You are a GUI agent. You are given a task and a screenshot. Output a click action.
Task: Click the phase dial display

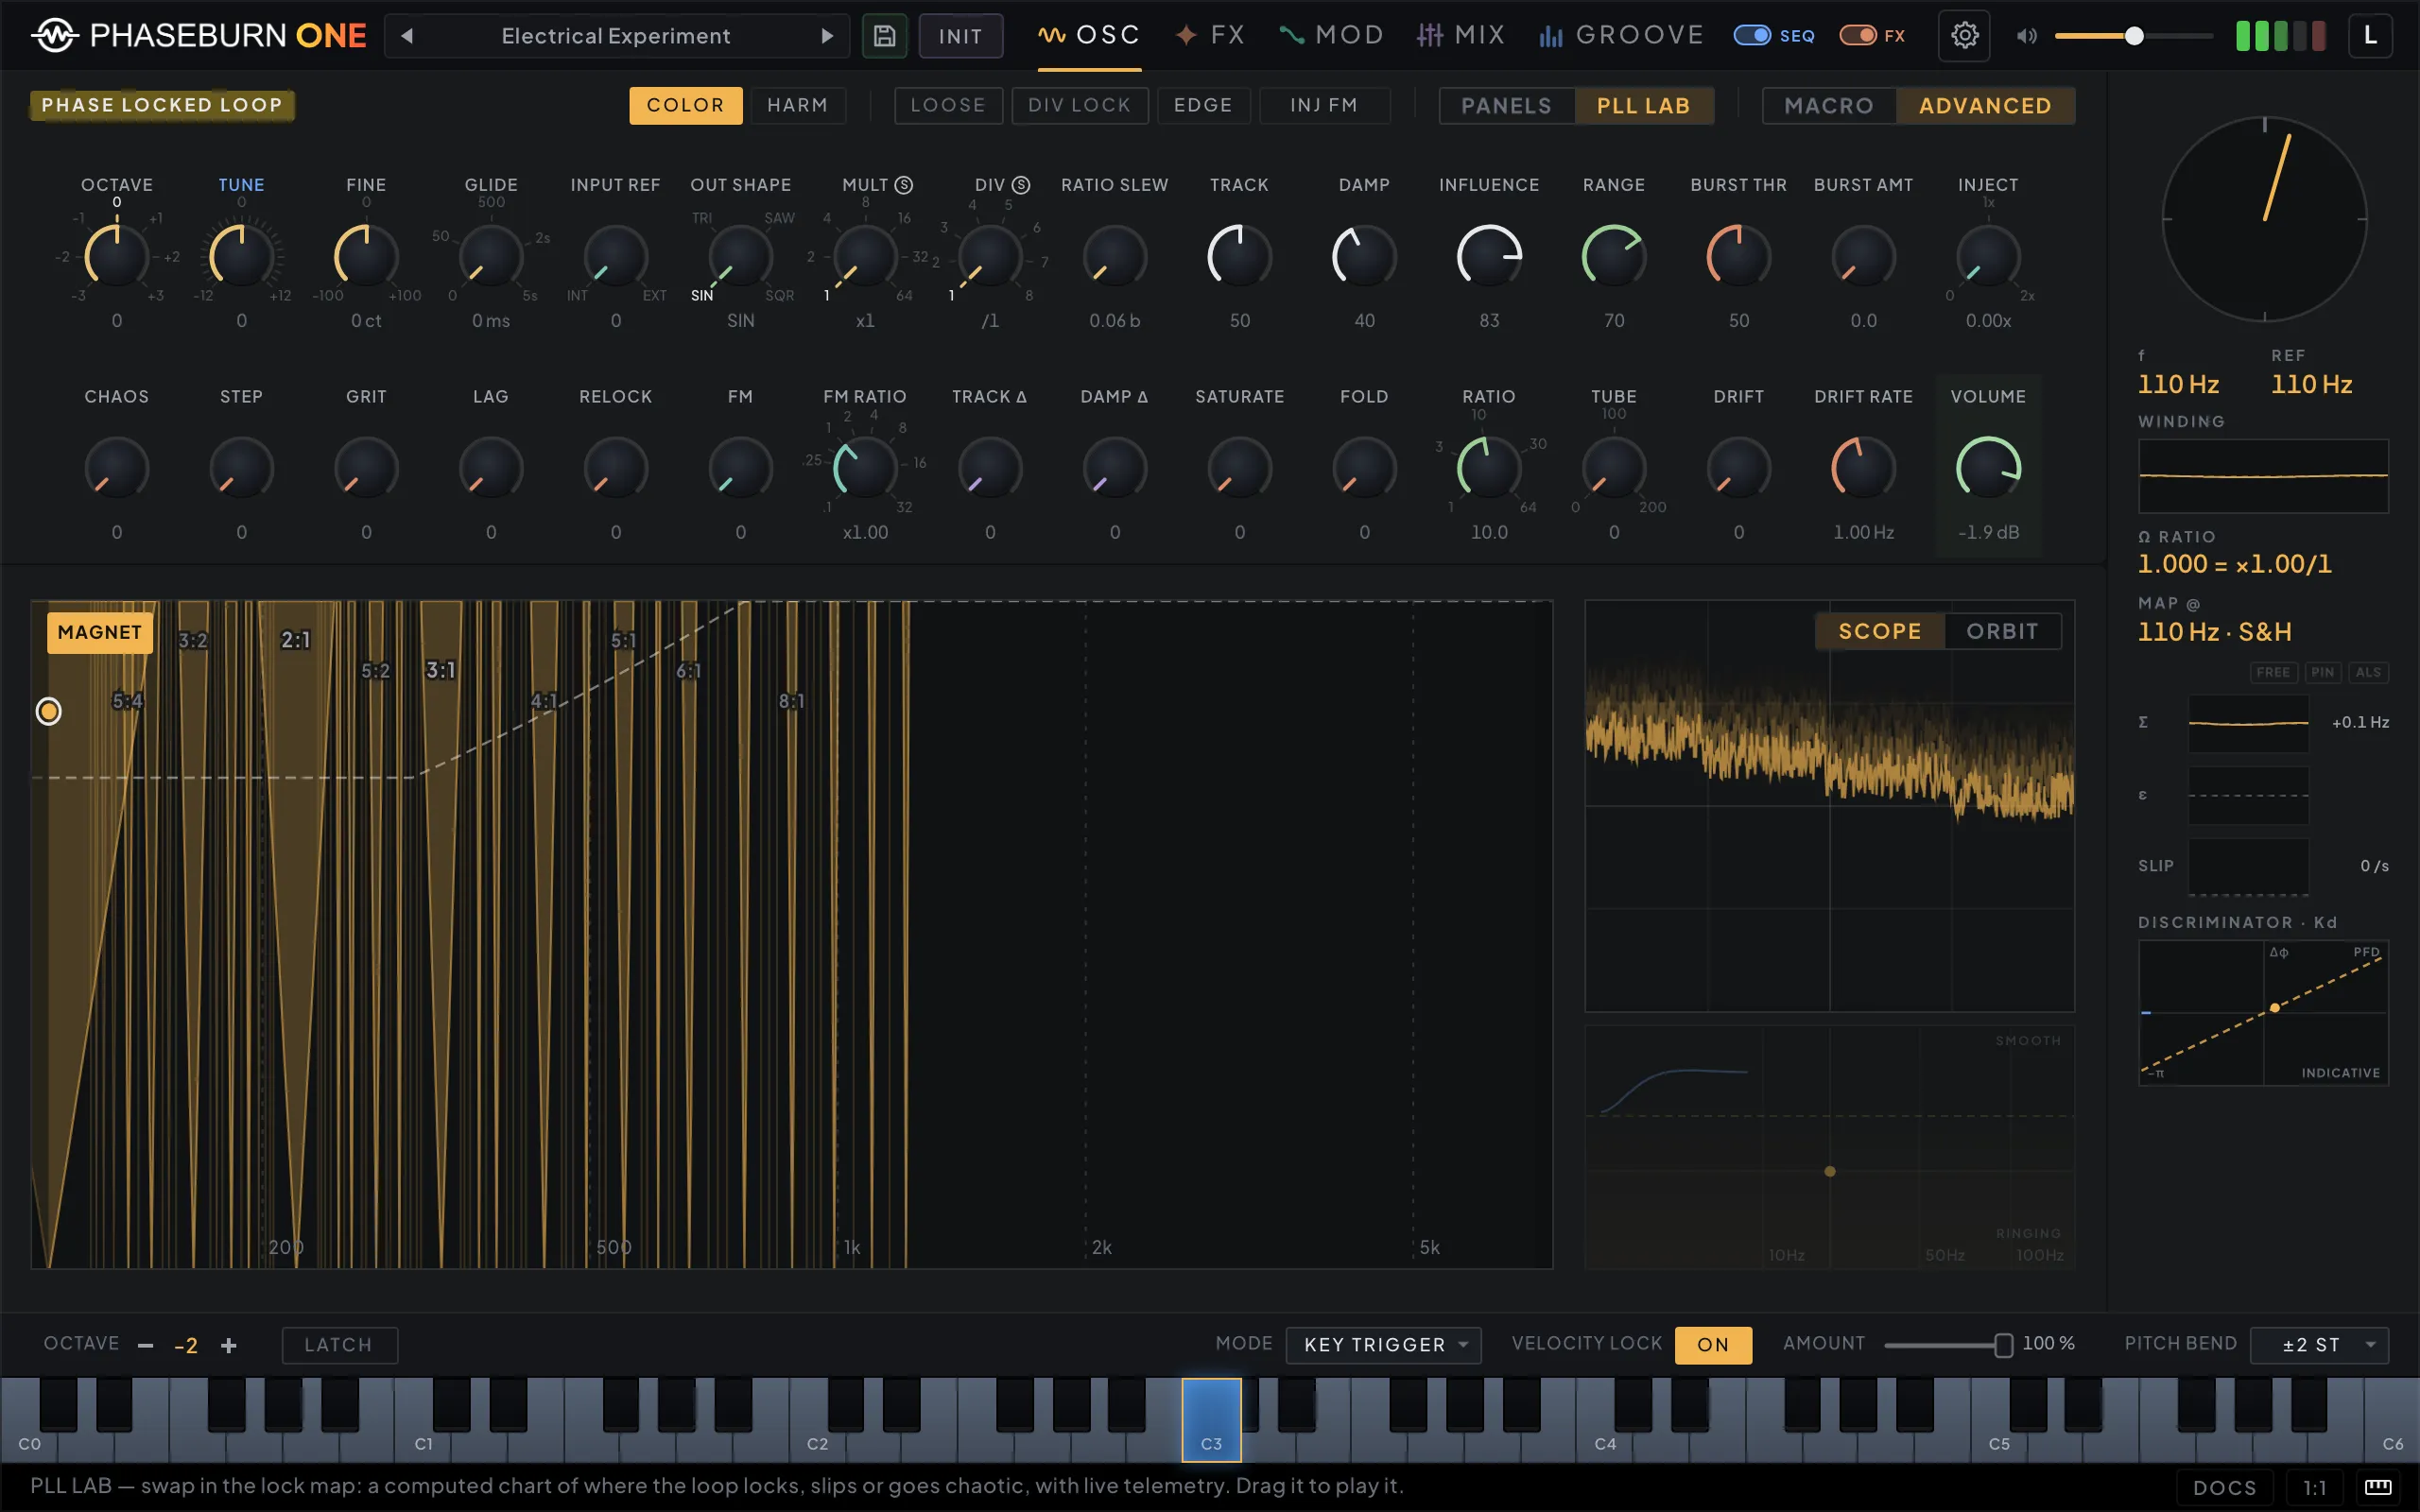(x=2264, y=219)
